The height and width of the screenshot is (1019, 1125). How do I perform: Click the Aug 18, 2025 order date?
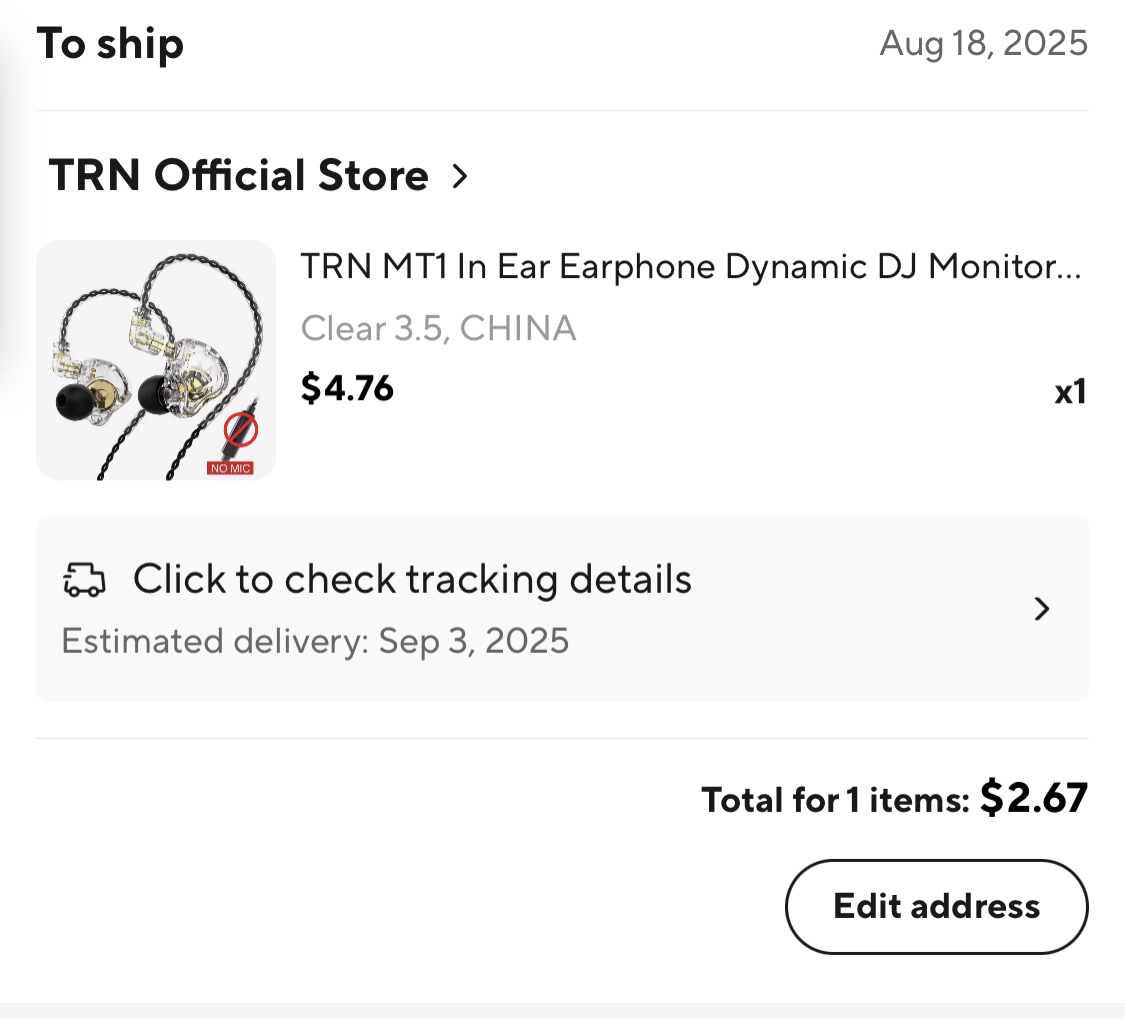[983, 44]
